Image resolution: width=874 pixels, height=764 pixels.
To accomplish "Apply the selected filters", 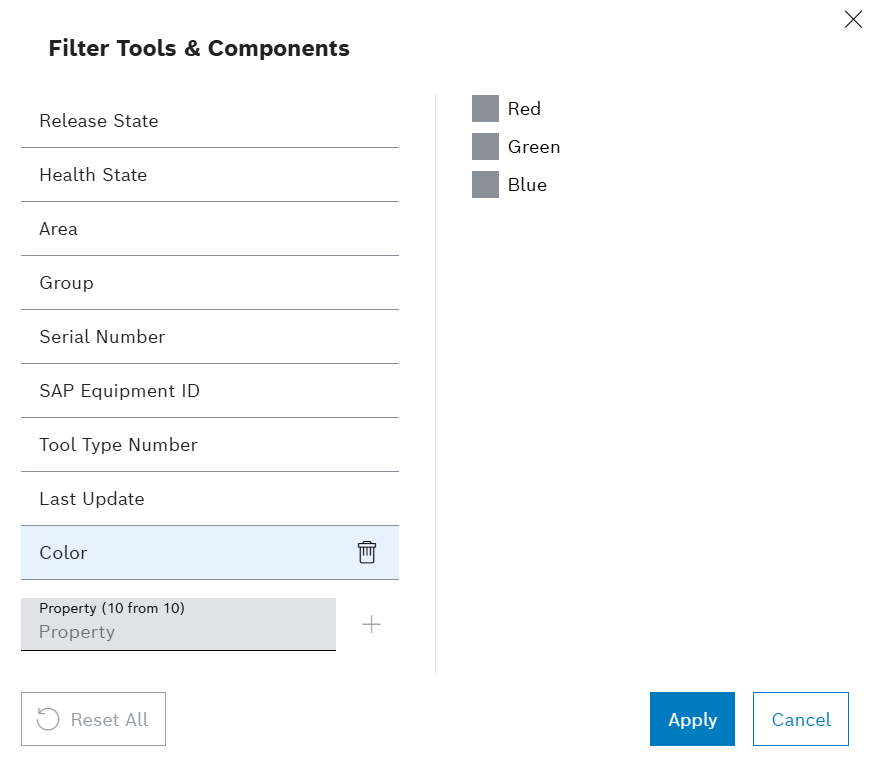I will pos(692,719).
